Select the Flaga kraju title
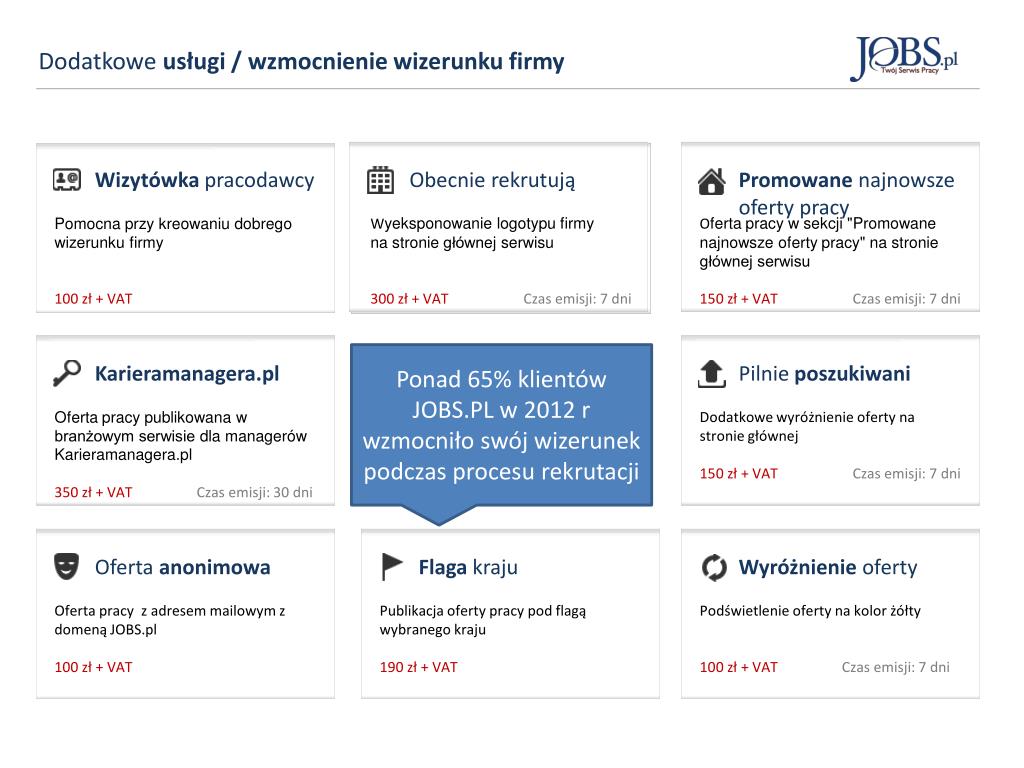This screenshot has width=1024, height=768. click(x=468, y=568)
